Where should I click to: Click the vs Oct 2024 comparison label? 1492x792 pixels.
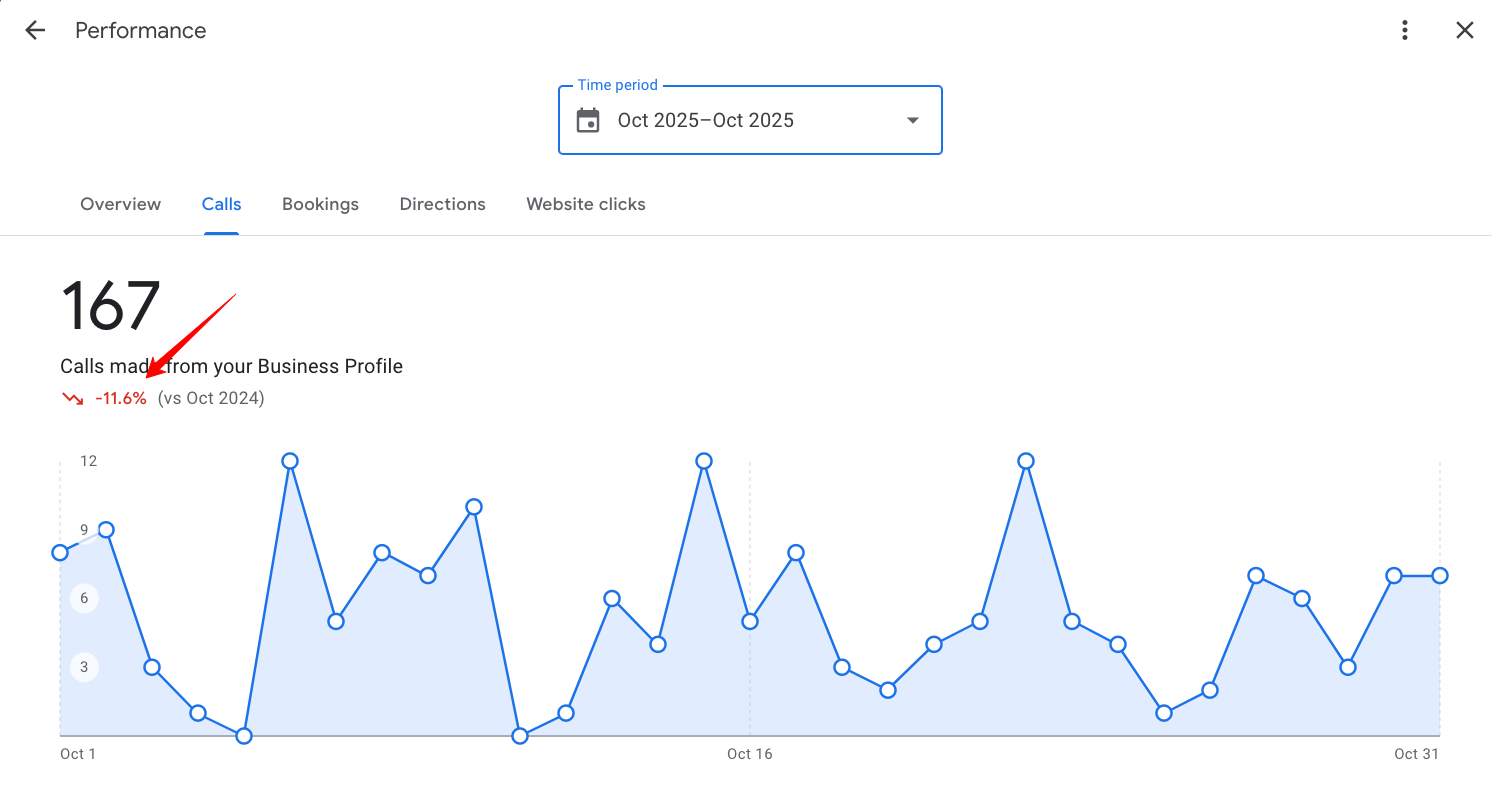coord(211,398)
